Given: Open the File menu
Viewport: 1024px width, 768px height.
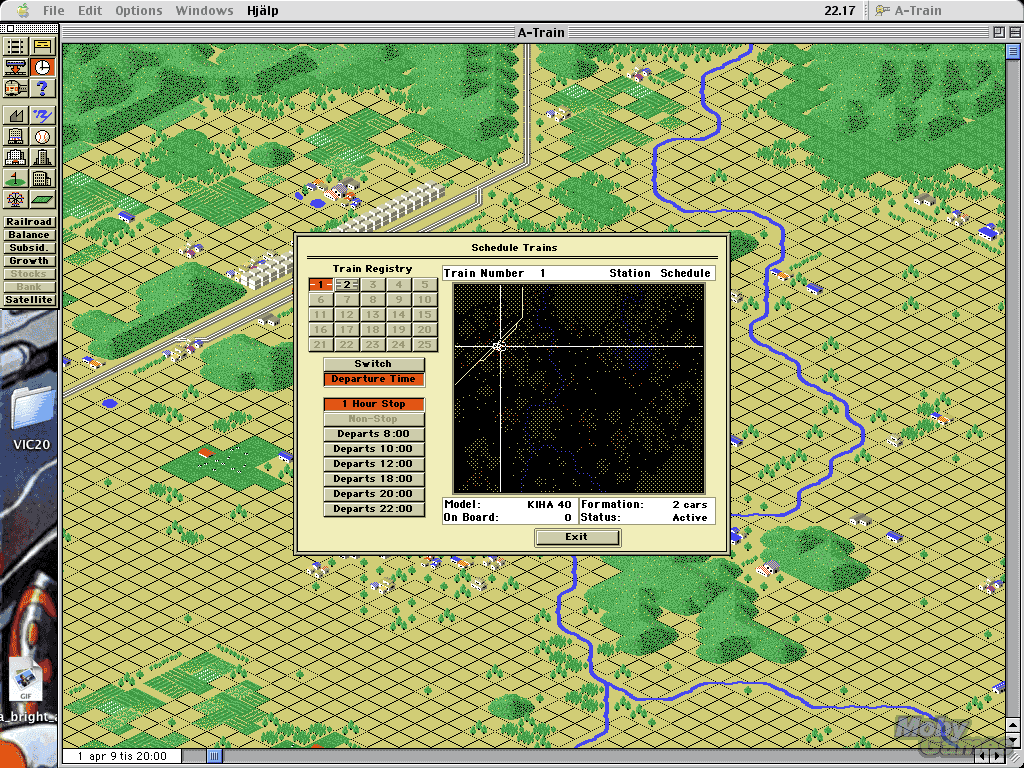Looking at the screenshot, I should (x=54, y=10).
